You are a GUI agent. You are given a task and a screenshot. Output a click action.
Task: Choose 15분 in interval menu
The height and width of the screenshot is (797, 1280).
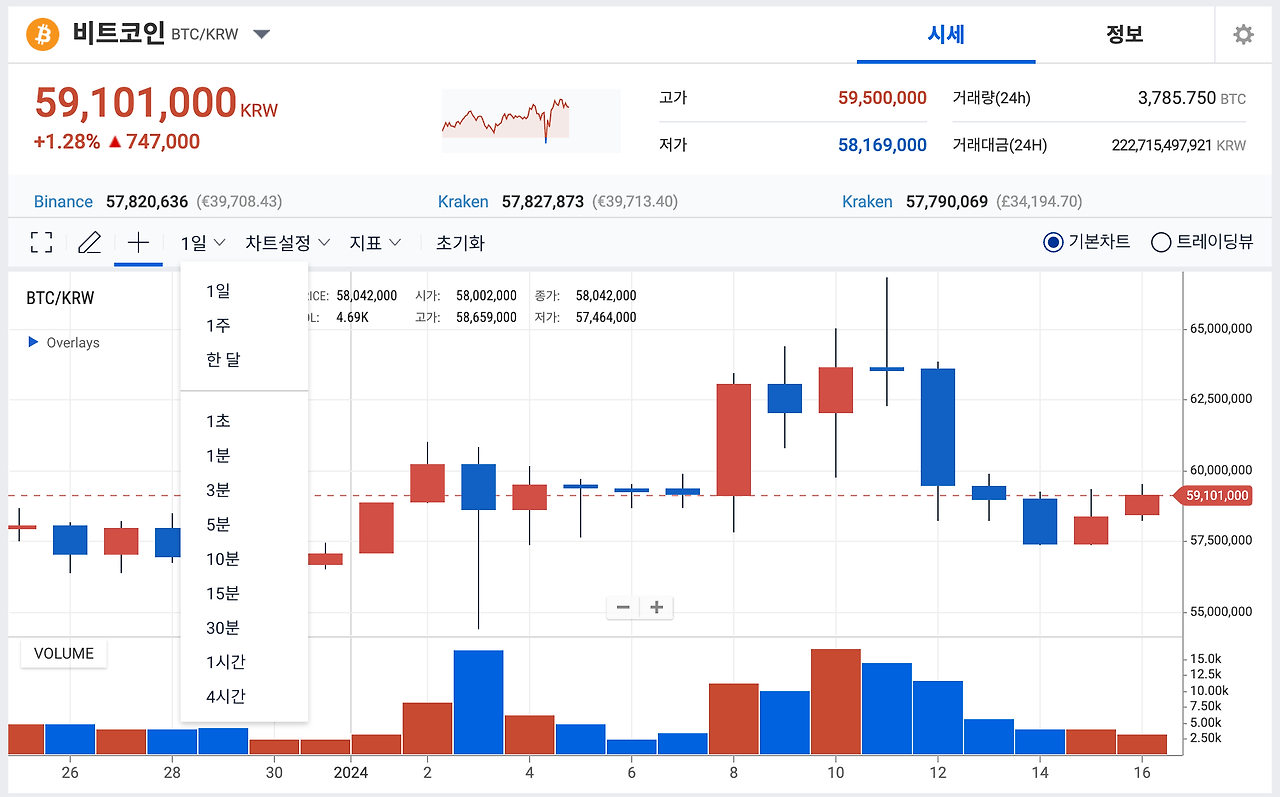(x=244, y=593)
